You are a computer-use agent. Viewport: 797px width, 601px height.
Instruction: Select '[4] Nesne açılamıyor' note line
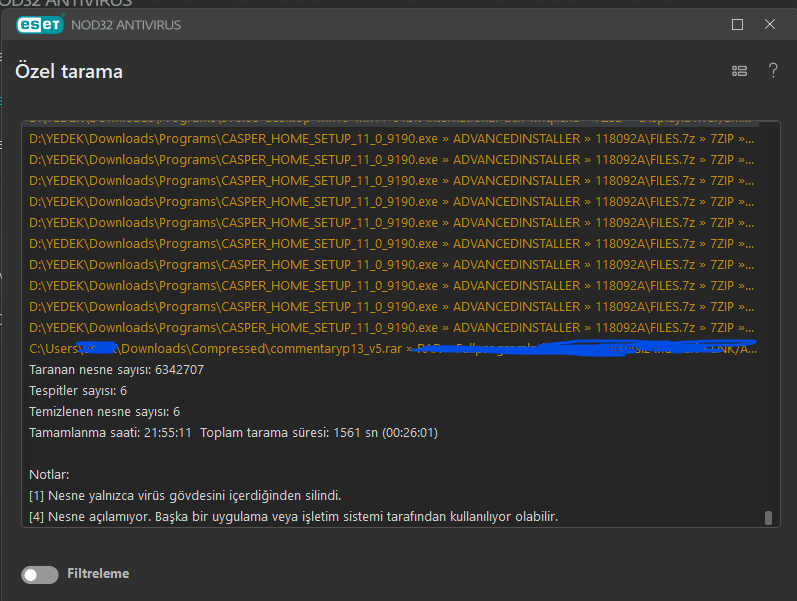293,517
